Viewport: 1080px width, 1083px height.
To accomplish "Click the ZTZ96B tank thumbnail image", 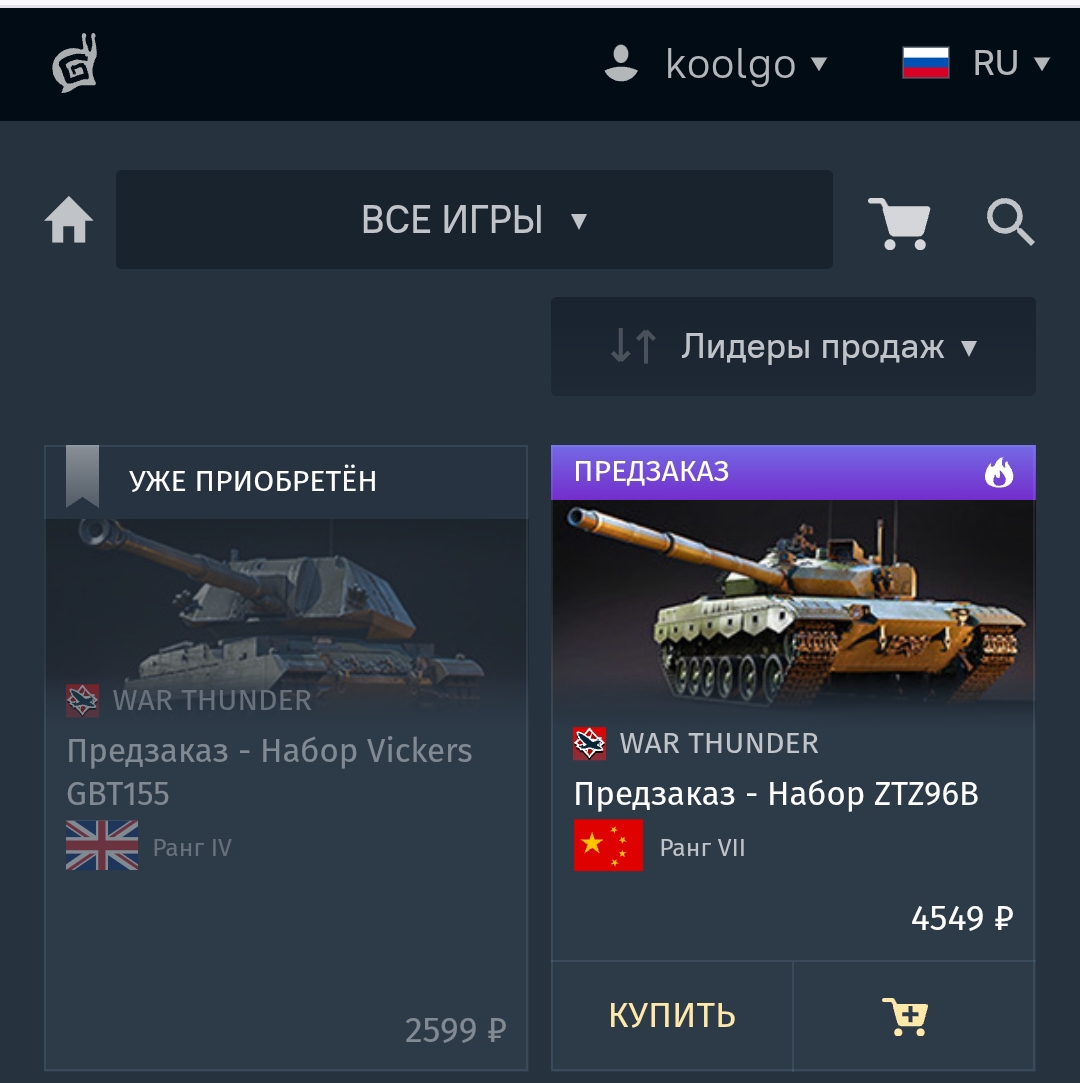I will tap(793, 608).
